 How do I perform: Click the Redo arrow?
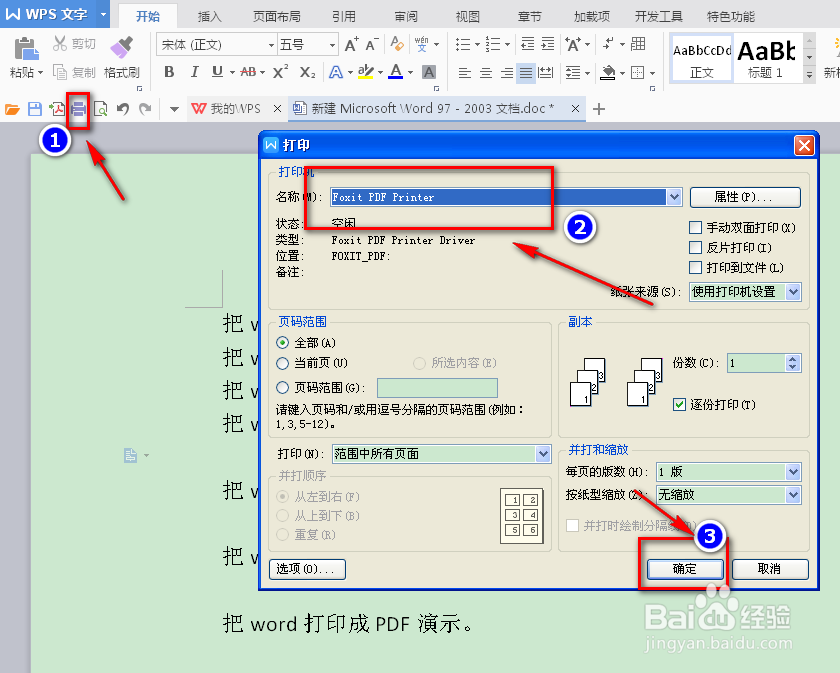[x=145, y=109]
